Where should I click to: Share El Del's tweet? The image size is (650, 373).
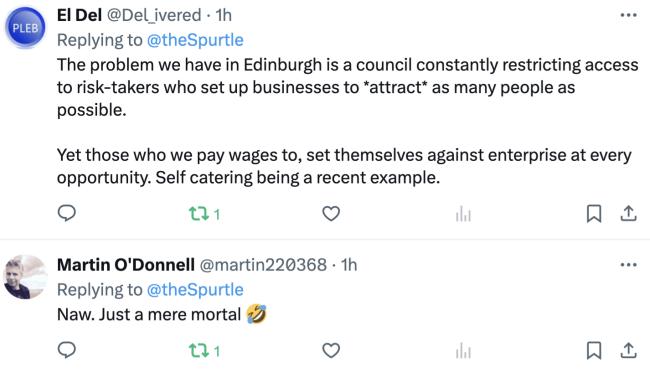point(628,214)
